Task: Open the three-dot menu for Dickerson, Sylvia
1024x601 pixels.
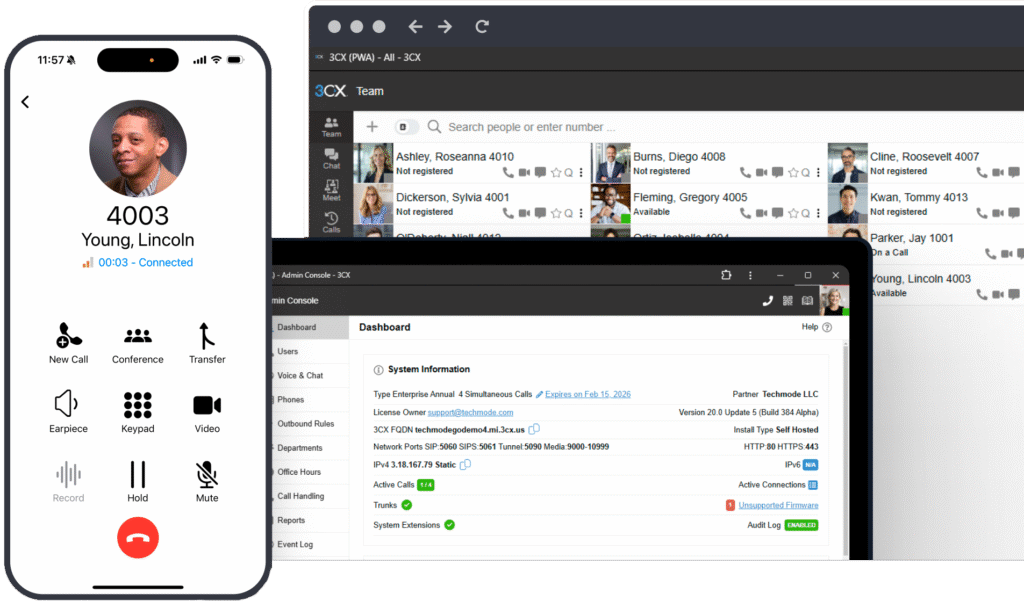Action: [581, 213]
